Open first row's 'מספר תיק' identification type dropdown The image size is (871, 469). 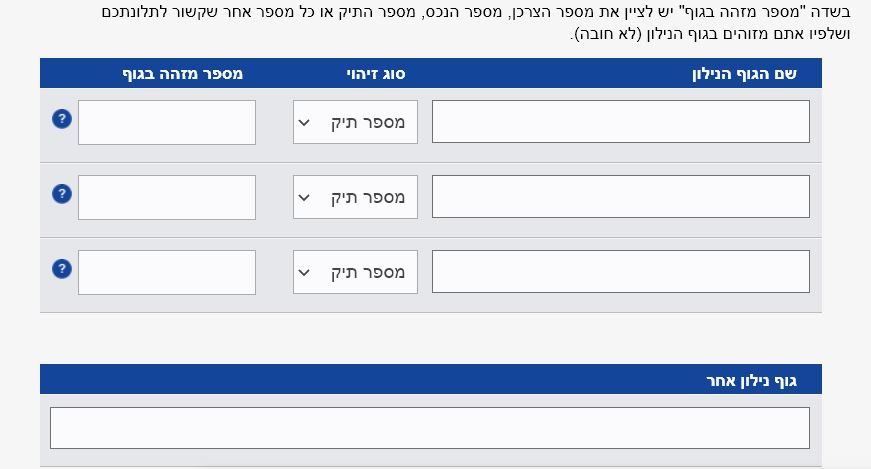click(355, 122)
